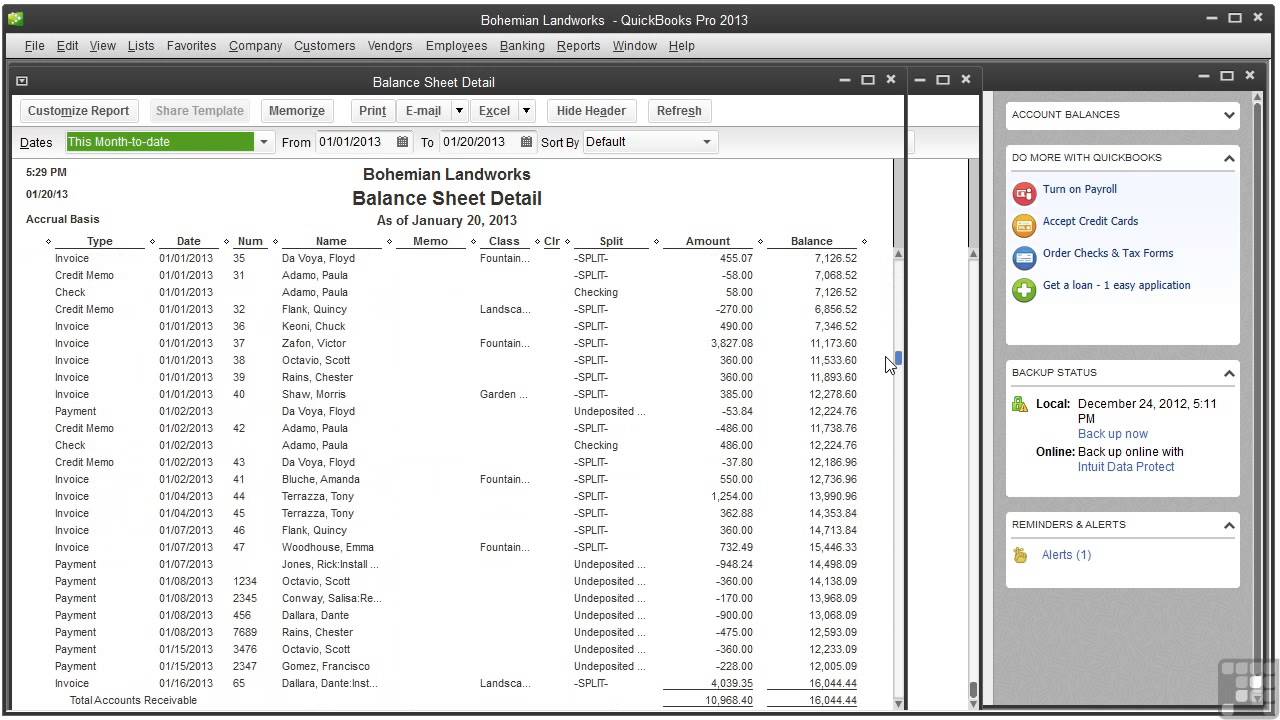1280x720 pixels.
Task: Click the Hide Header button
Action: pyautogui.click(x=591, y=111)
